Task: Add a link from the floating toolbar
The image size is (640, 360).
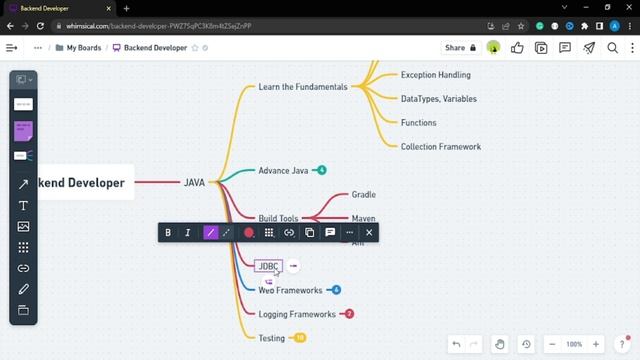Action: [x=289, y=233]
